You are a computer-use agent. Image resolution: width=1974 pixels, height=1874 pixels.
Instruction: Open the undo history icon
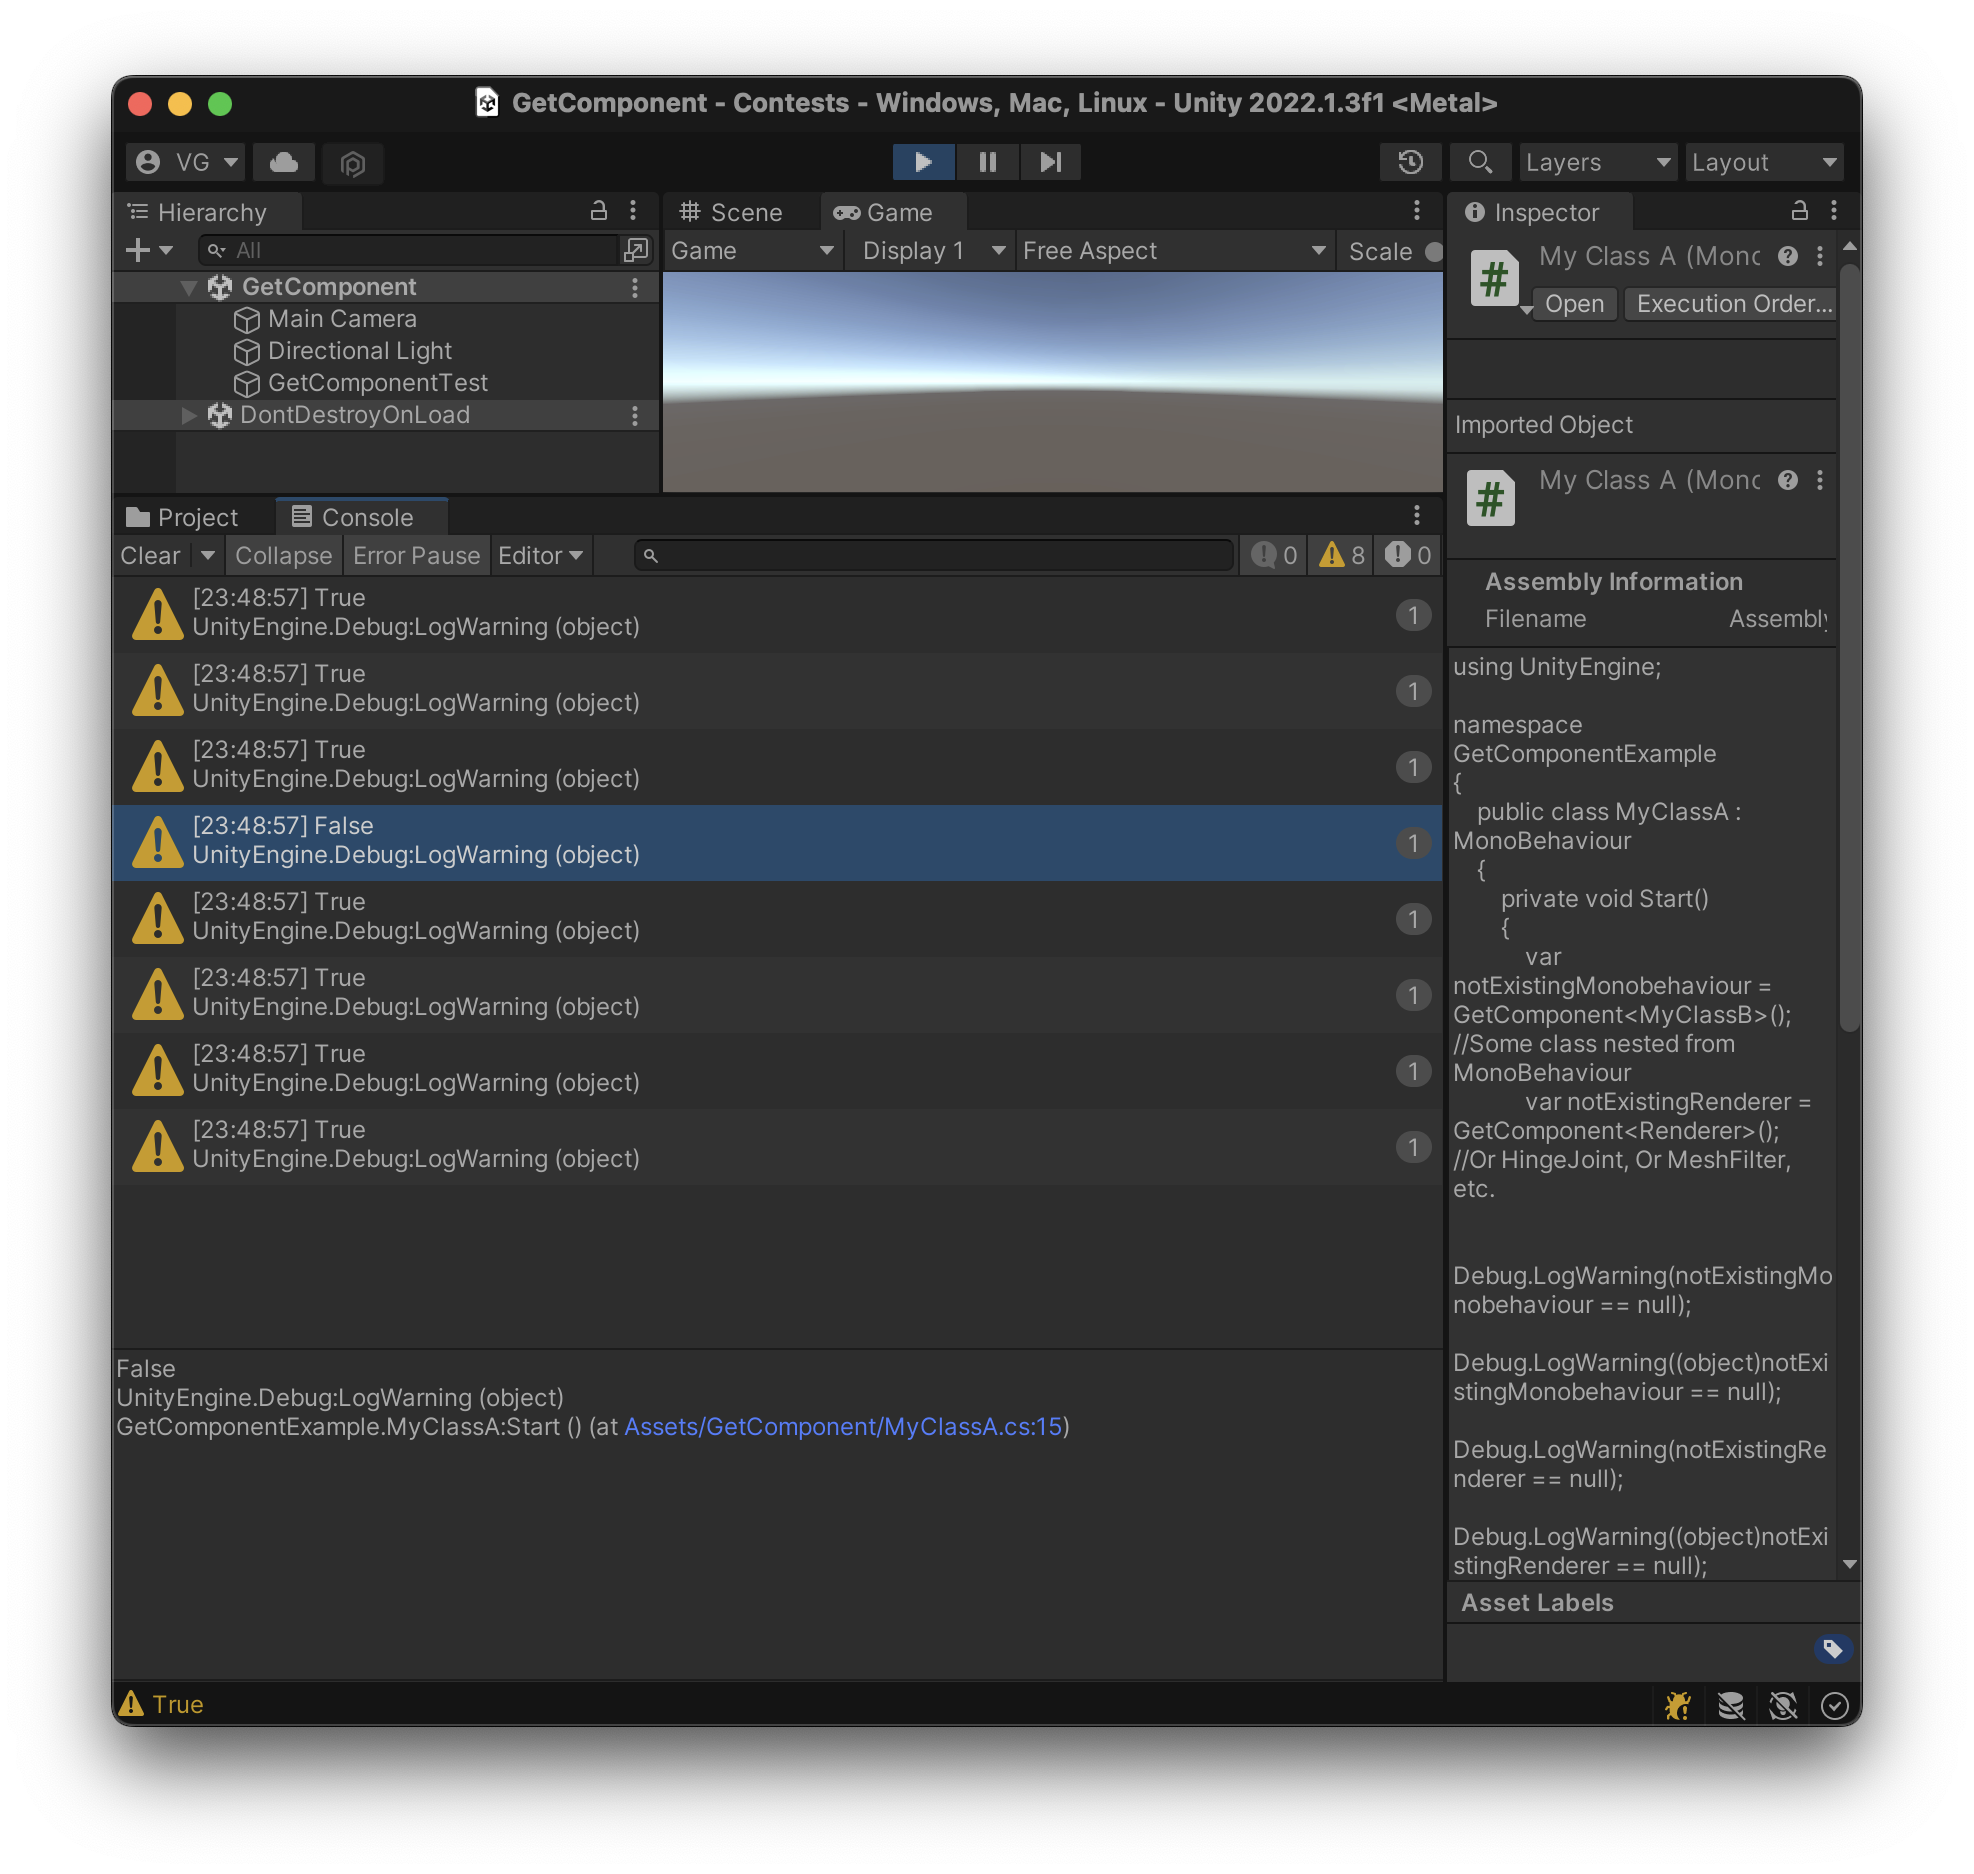pos(1410,162)
